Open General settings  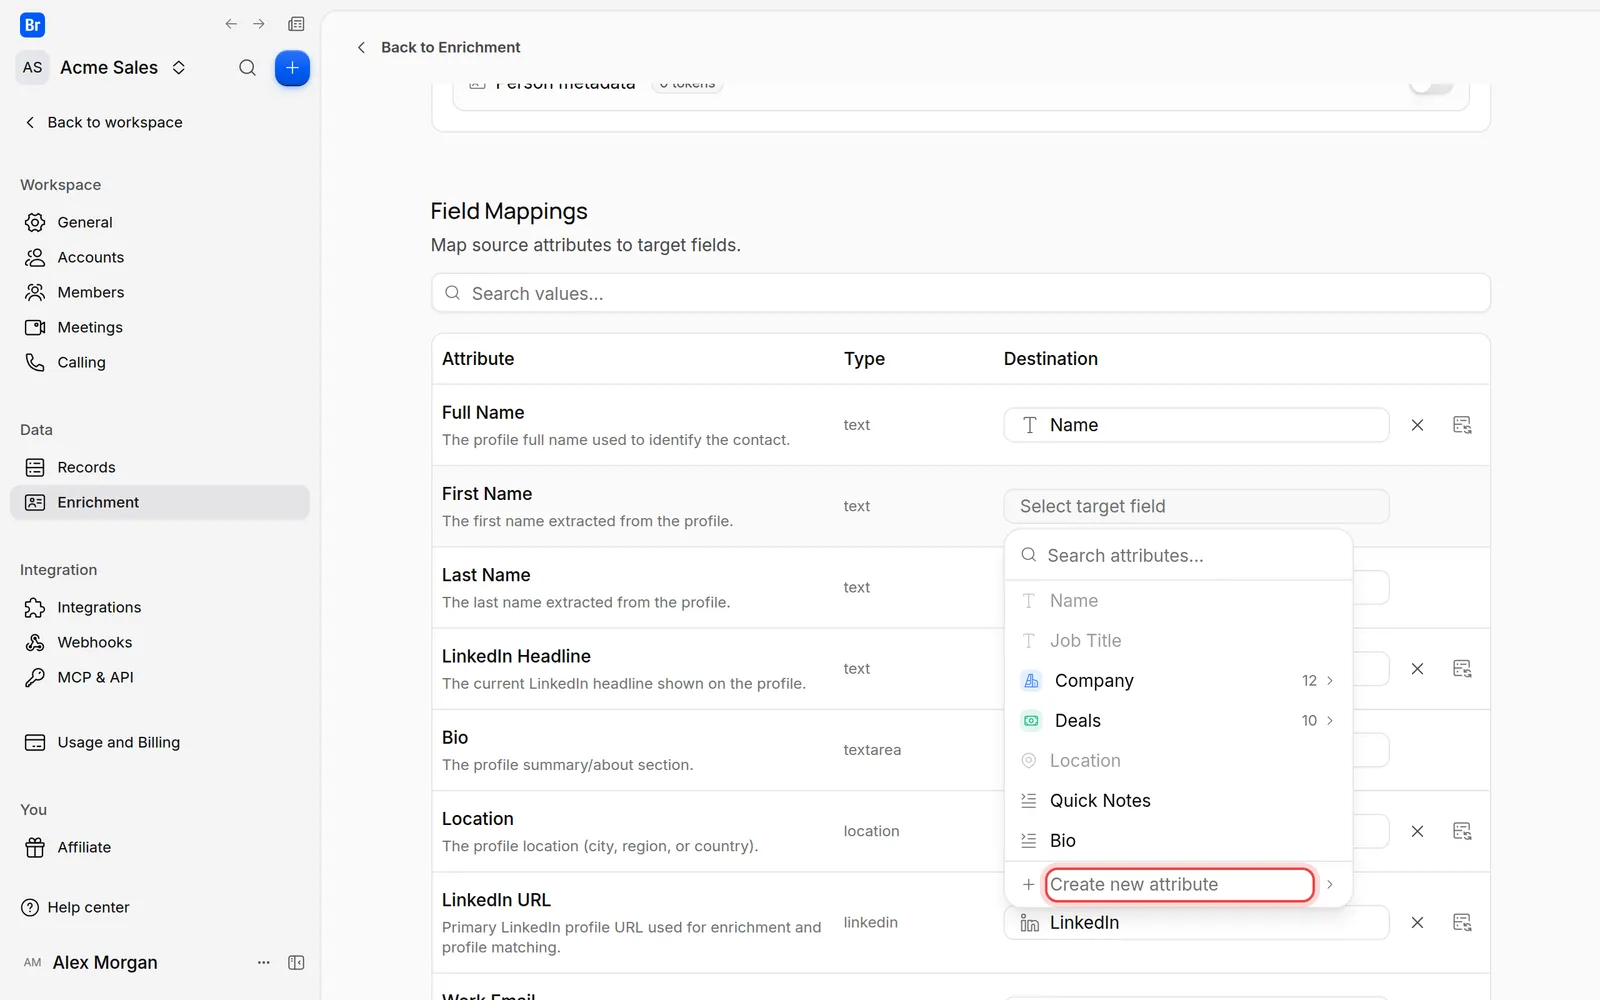coord(160,222)
